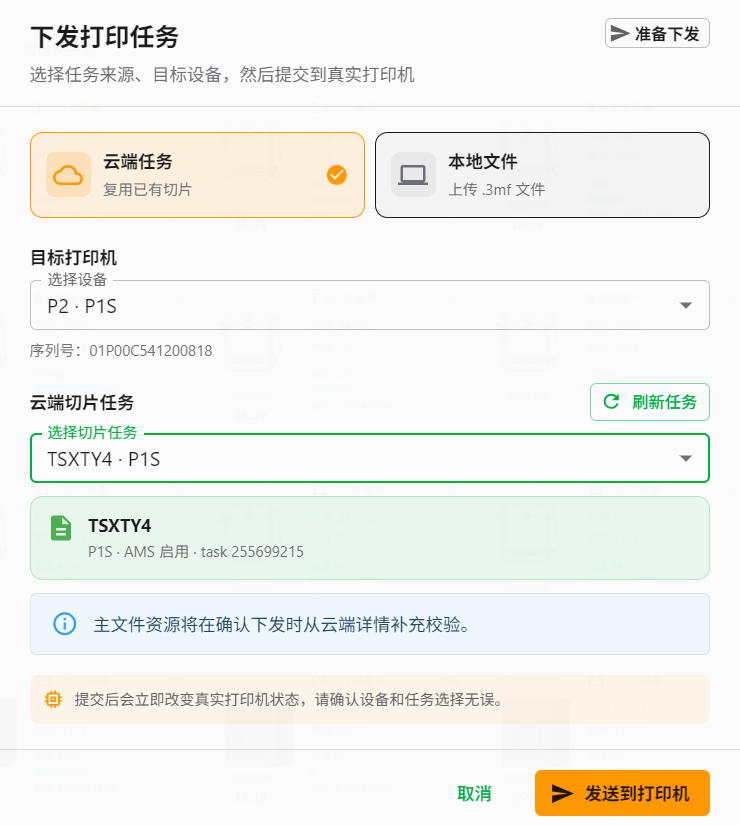Open the 选择设备 printer dropdown
The image size is (740, 825).
tap(369, 305)
